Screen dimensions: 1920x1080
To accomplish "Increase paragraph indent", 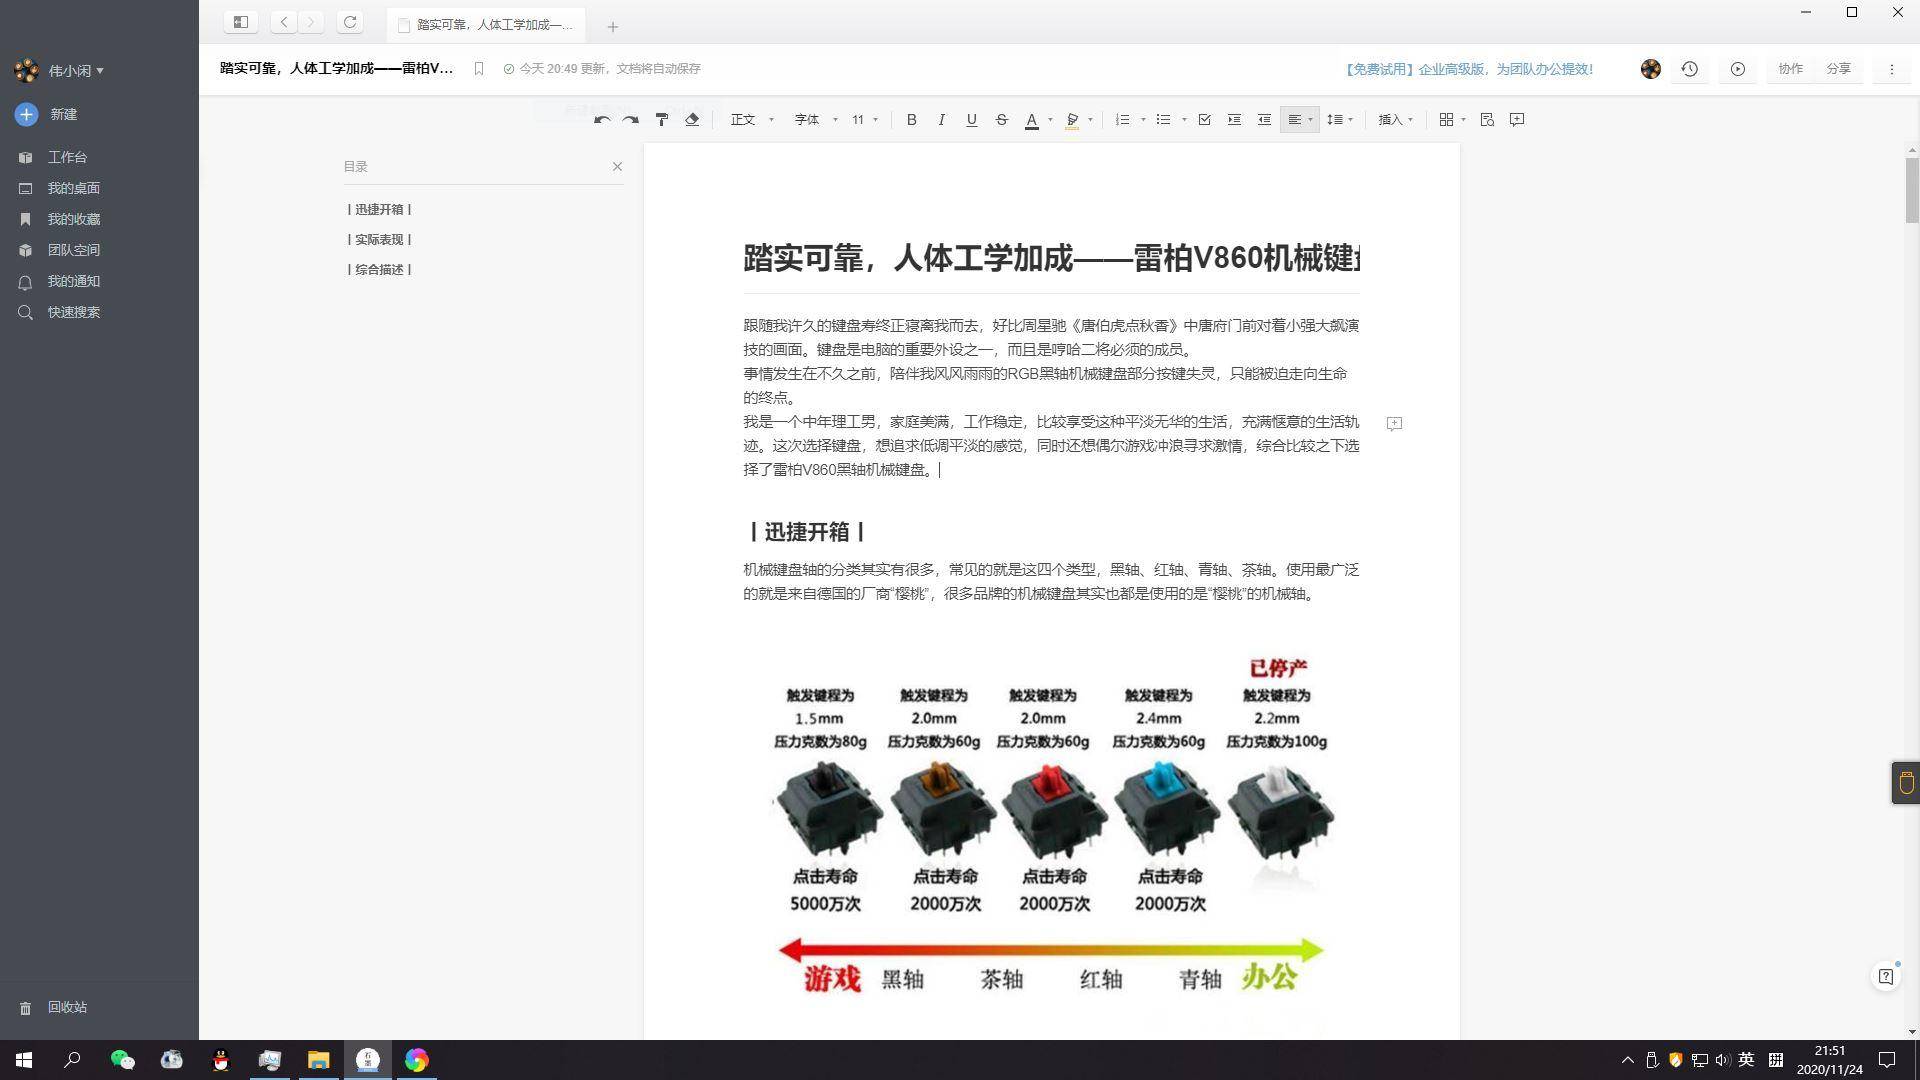I will pos(1234,120).
